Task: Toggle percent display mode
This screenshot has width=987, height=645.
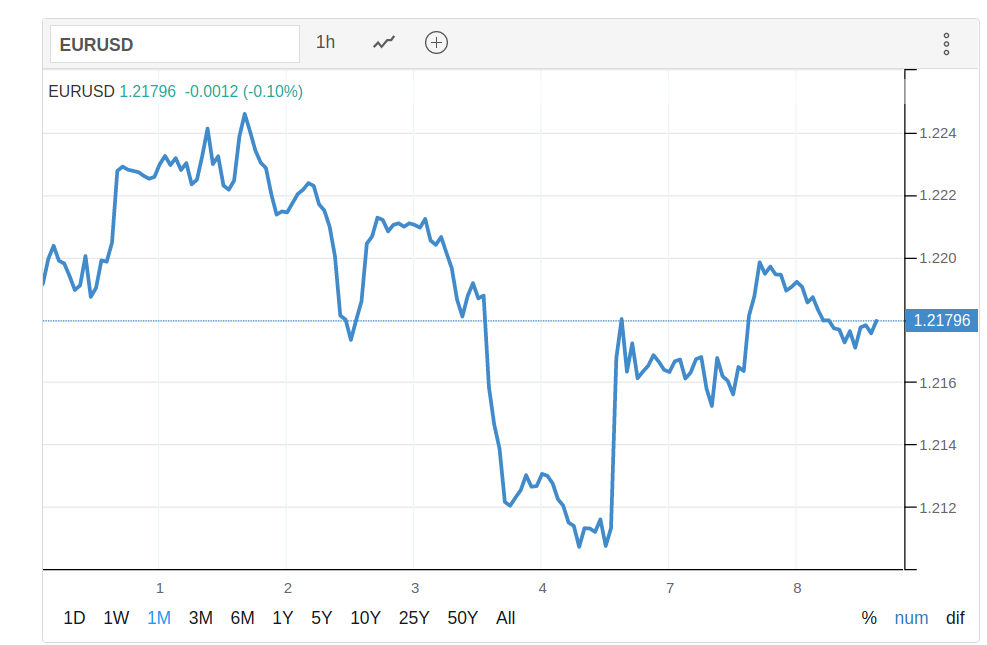Action: (x=869, y=618)
